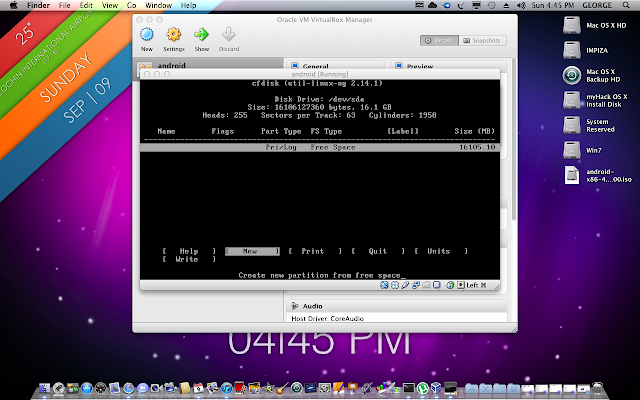The height and width of the screenshot is (400, 640).
Task: Open VirtualBox cube icon in dock
Action: point(436,388)
